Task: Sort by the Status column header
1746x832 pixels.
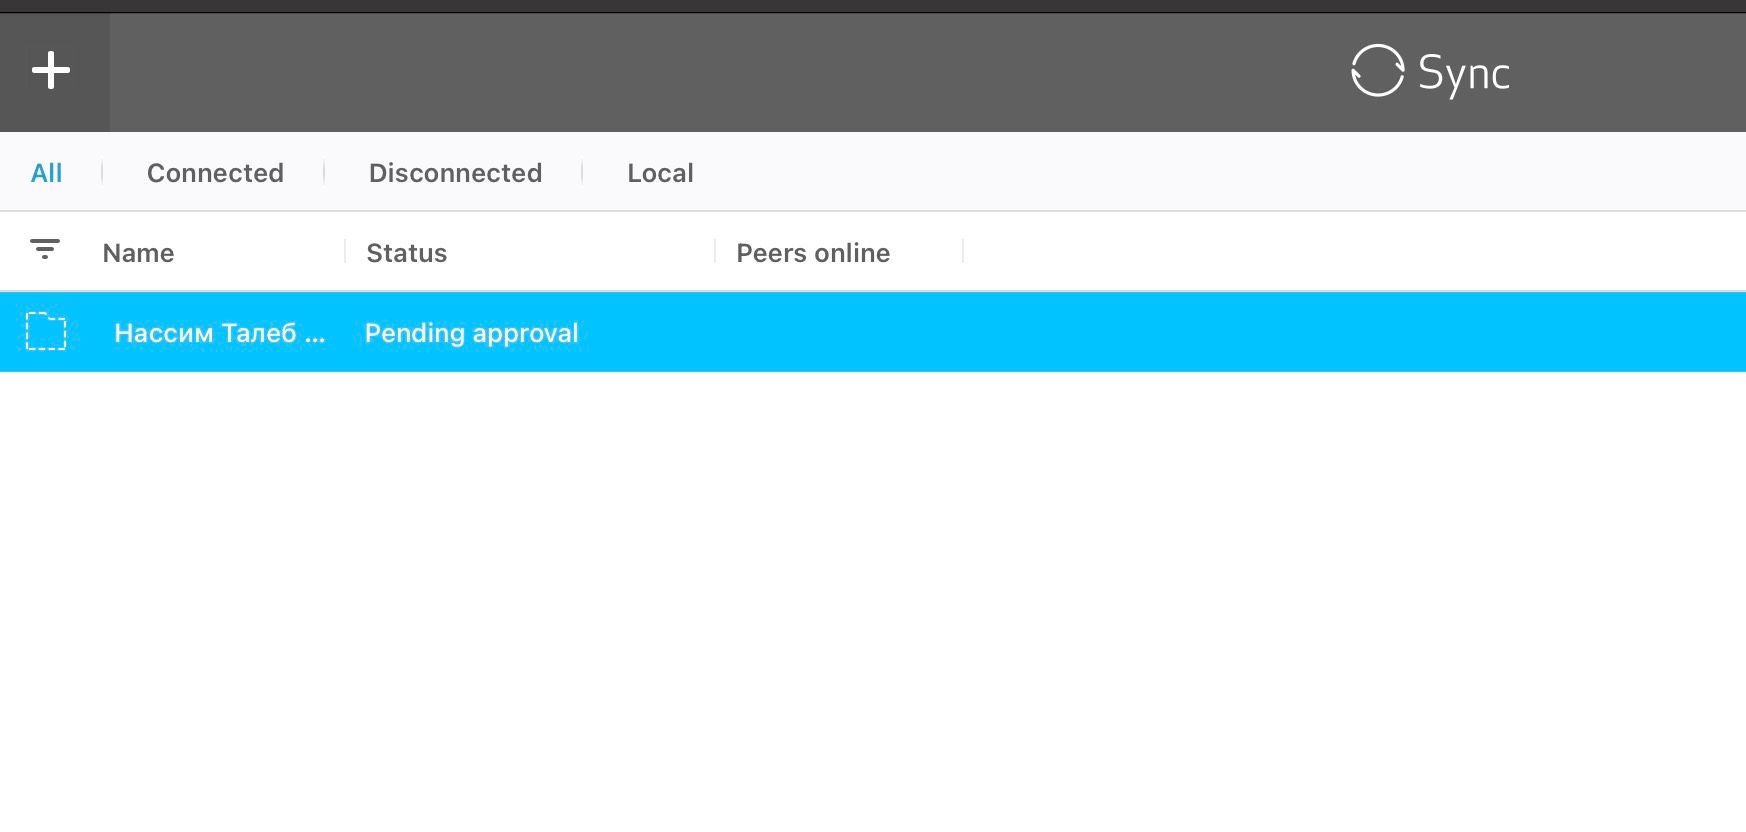Action: [x=406, y=253]
